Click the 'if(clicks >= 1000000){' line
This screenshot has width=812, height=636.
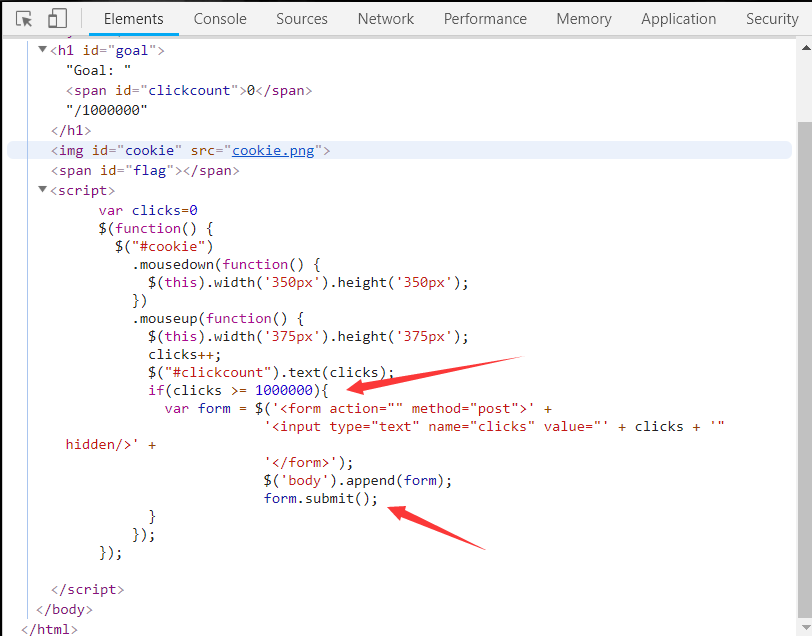coord(238,390)
